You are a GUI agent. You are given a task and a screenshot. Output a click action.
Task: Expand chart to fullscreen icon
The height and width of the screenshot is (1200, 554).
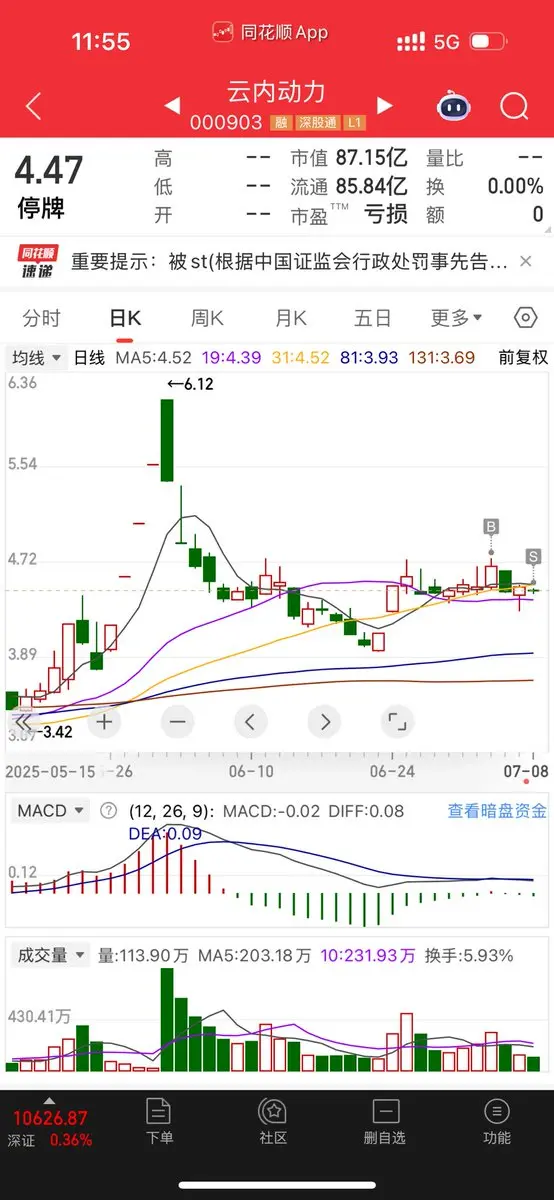[x=397, y=720]
